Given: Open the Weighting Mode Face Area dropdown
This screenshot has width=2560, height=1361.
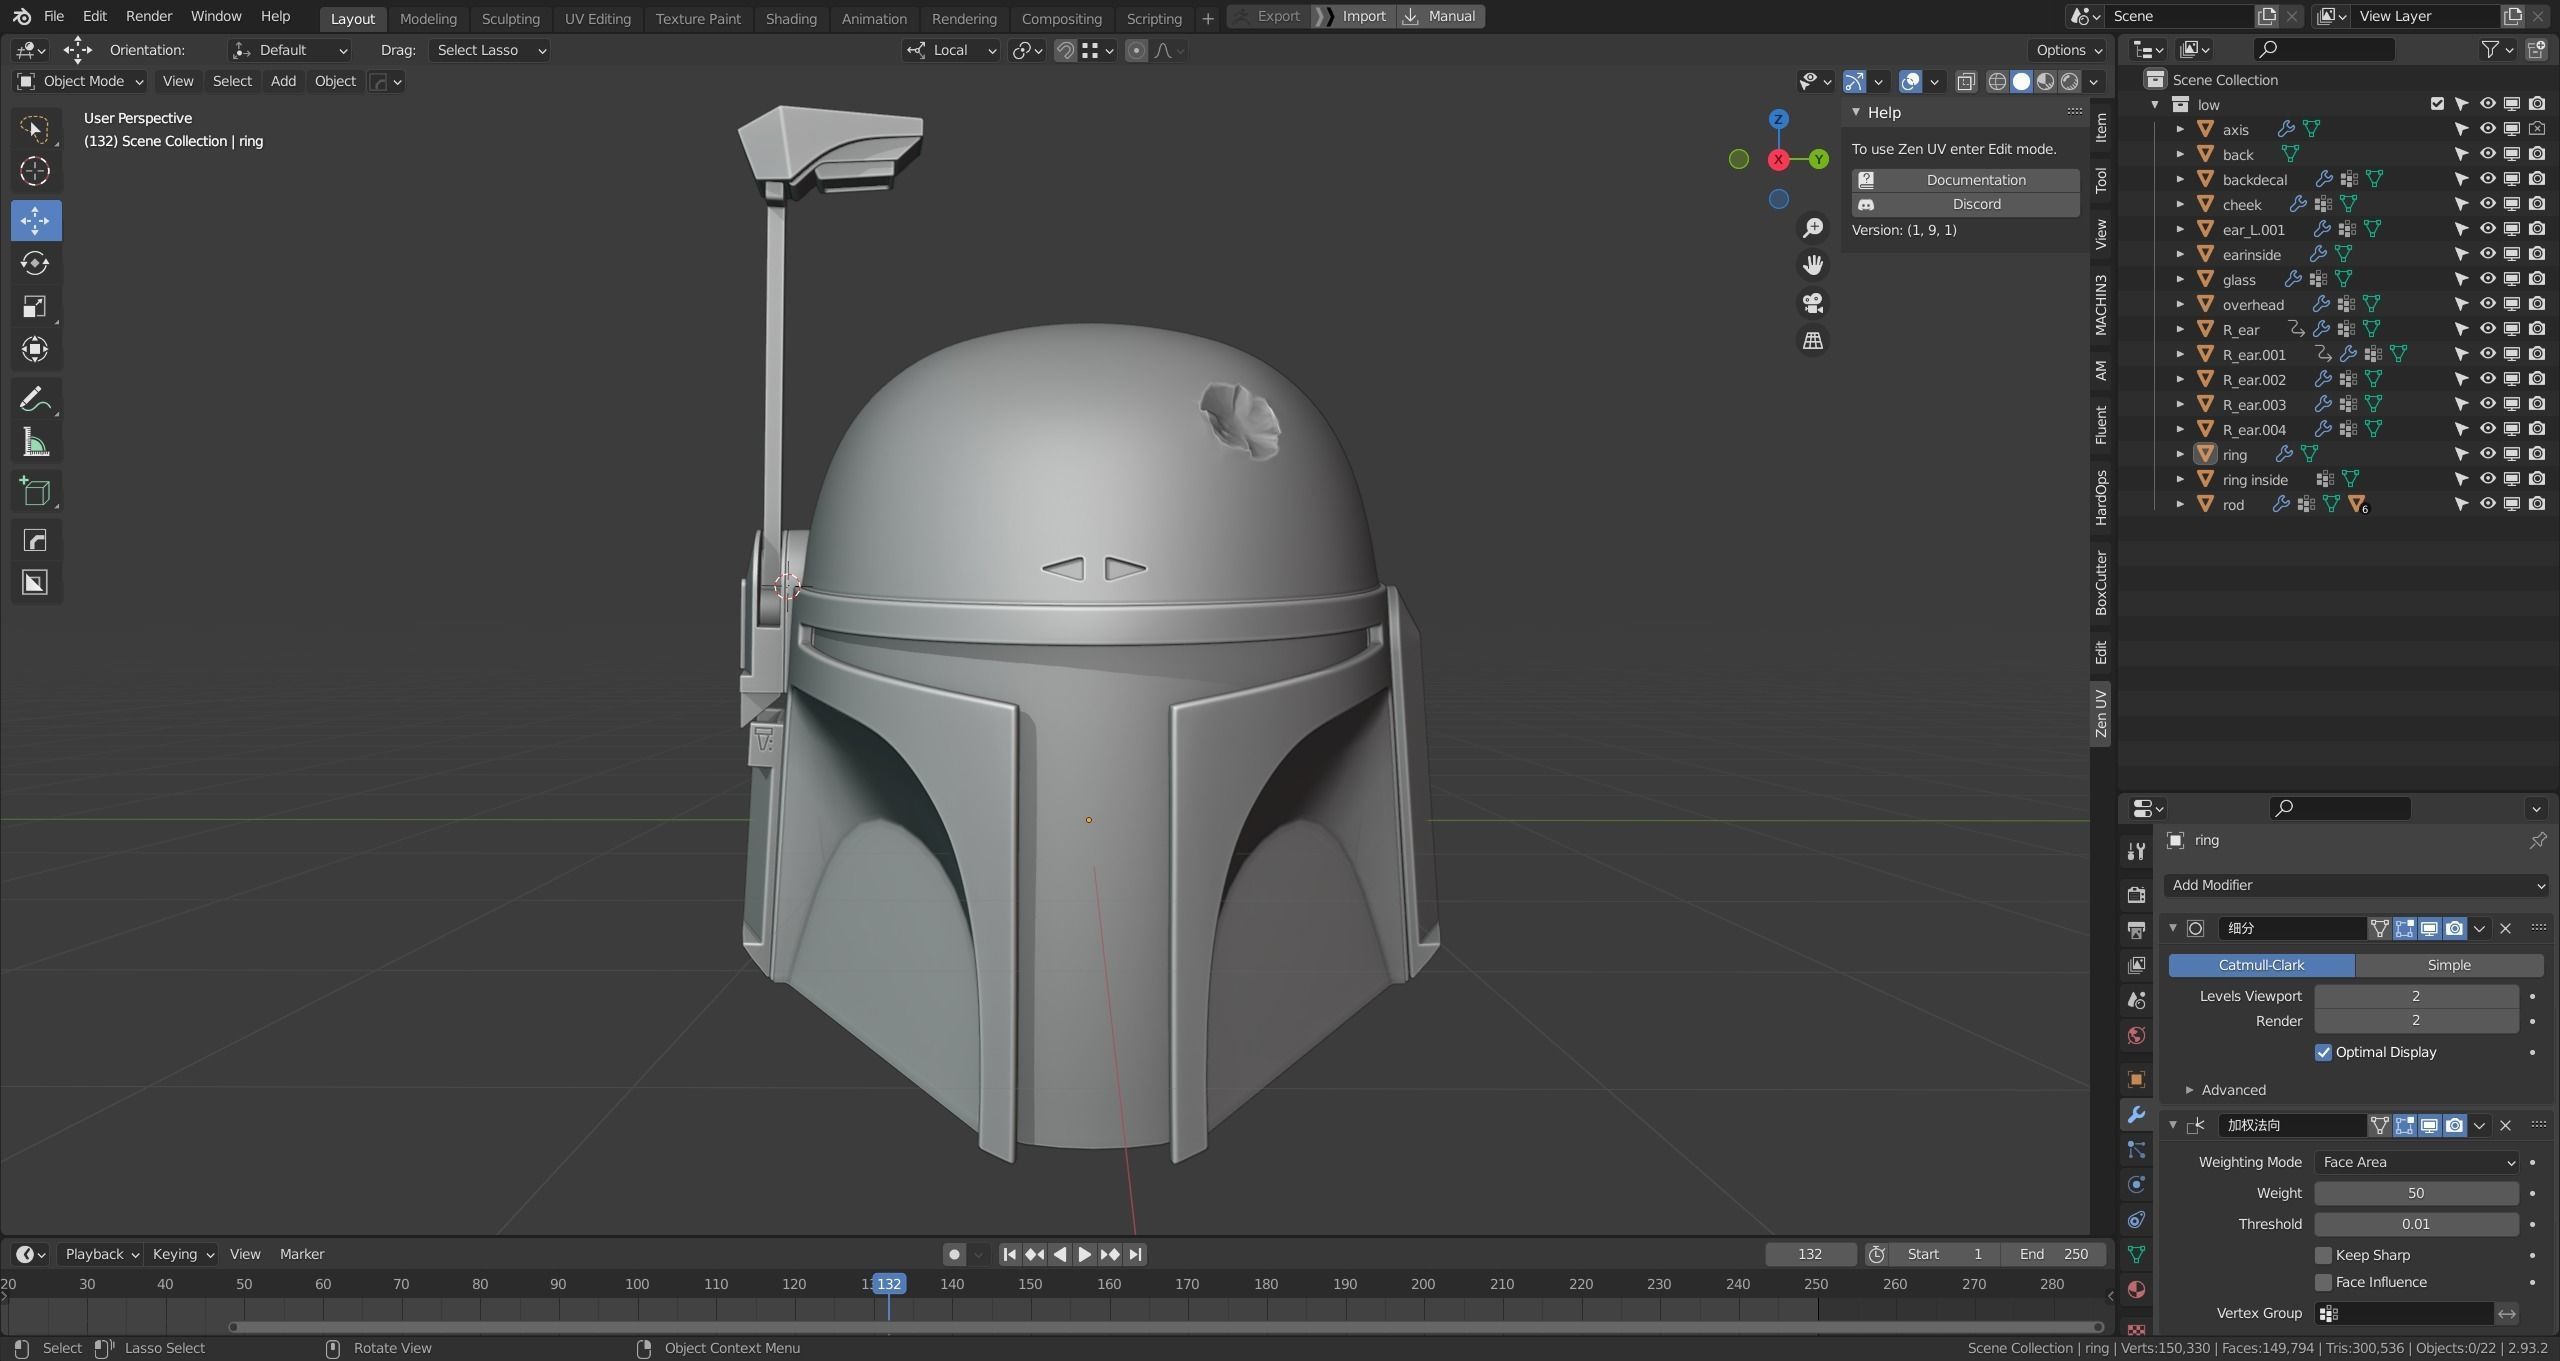Looking at the screenshot, I should [x=2416, y=1162].
